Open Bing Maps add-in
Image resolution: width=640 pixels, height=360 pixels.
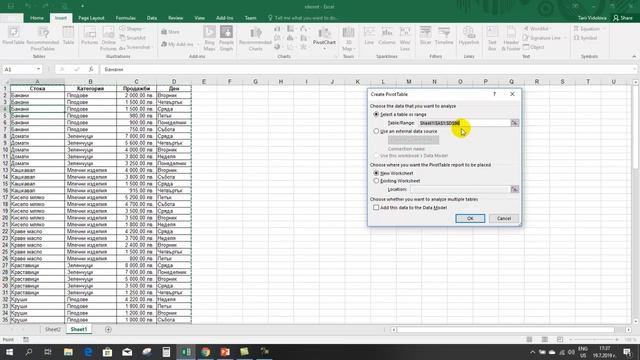tap(209, 38)
